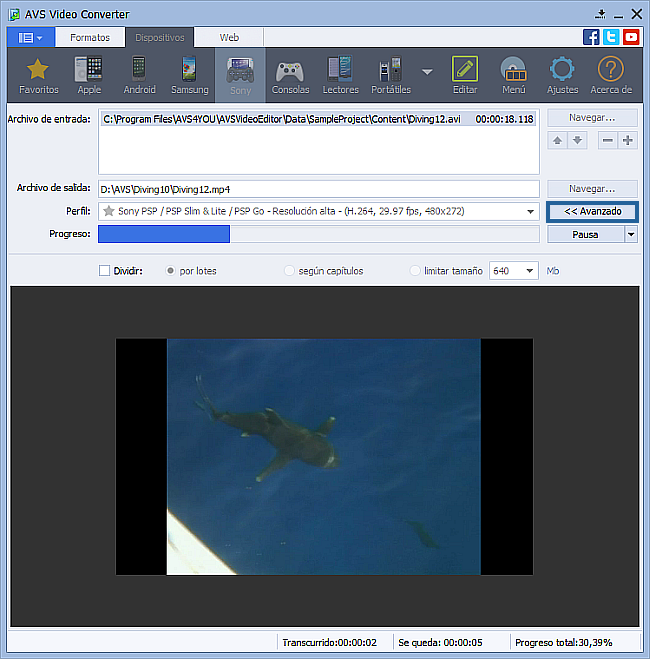650x659 pixels.
Task: Enable the Dividir checkbox
Action: coord(105,270)
